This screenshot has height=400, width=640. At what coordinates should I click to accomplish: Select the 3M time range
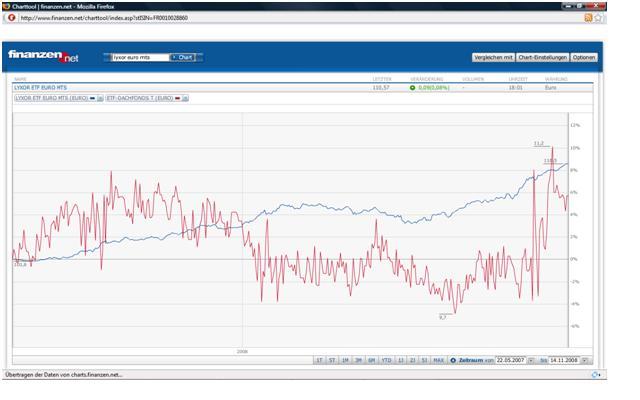pos(358,360)
